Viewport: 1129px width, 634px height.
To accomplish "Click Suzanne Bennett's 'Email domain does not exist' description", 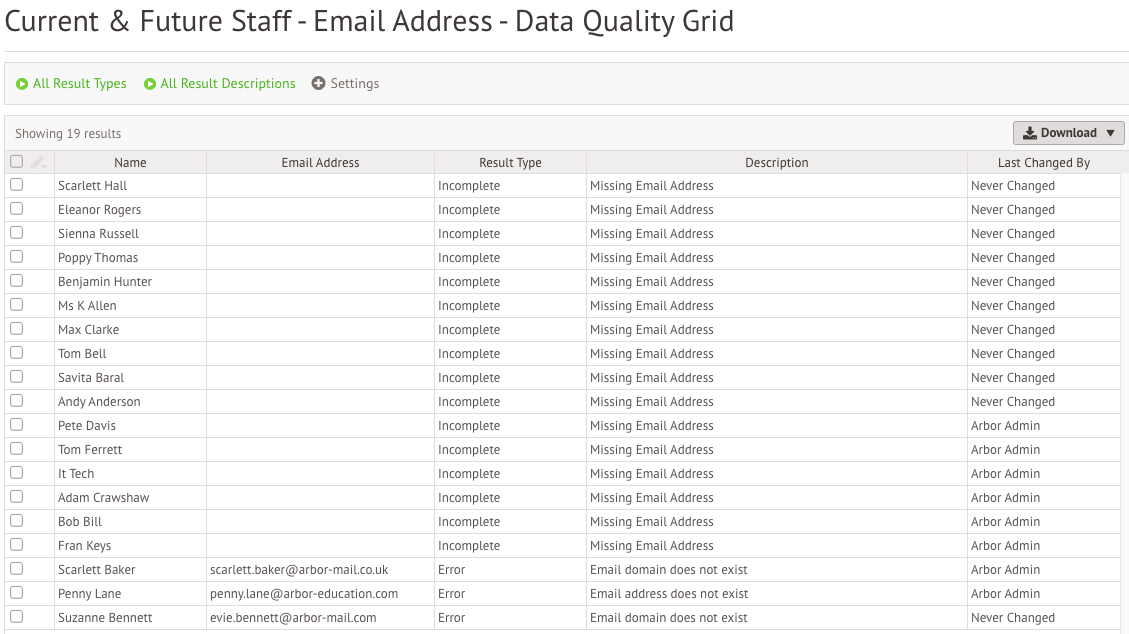I will [669, 617].
